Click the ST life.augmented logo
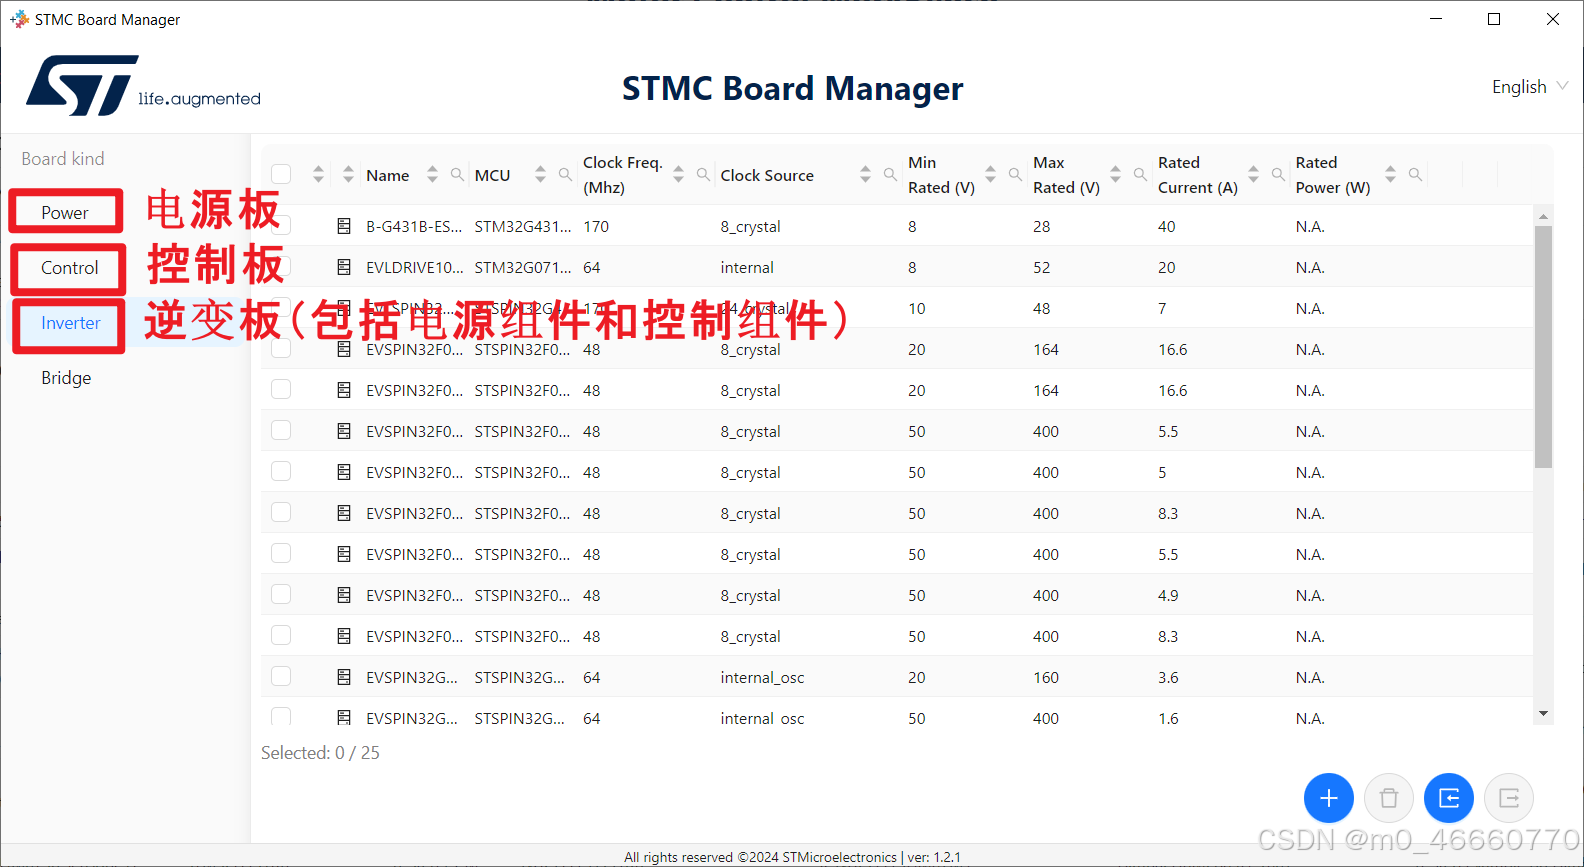 pyautogui.click(x=143, y=85)
